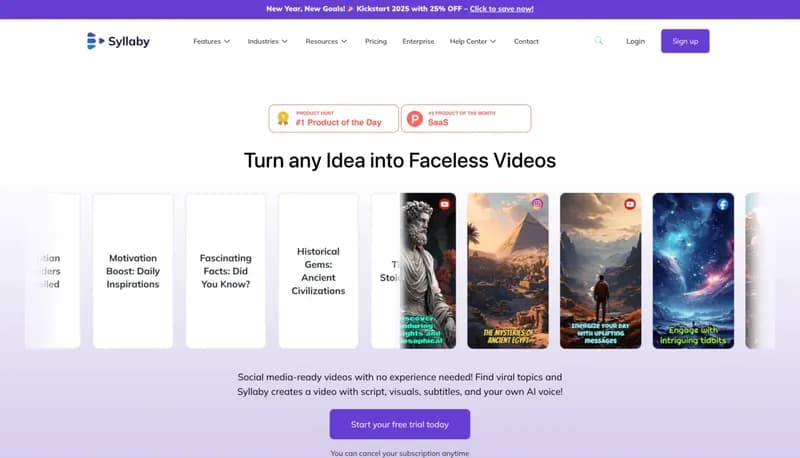The width and height of the screenshot is (800, 458).
Task: Expand the Features dropdown menu
Action: coord(211,41)
